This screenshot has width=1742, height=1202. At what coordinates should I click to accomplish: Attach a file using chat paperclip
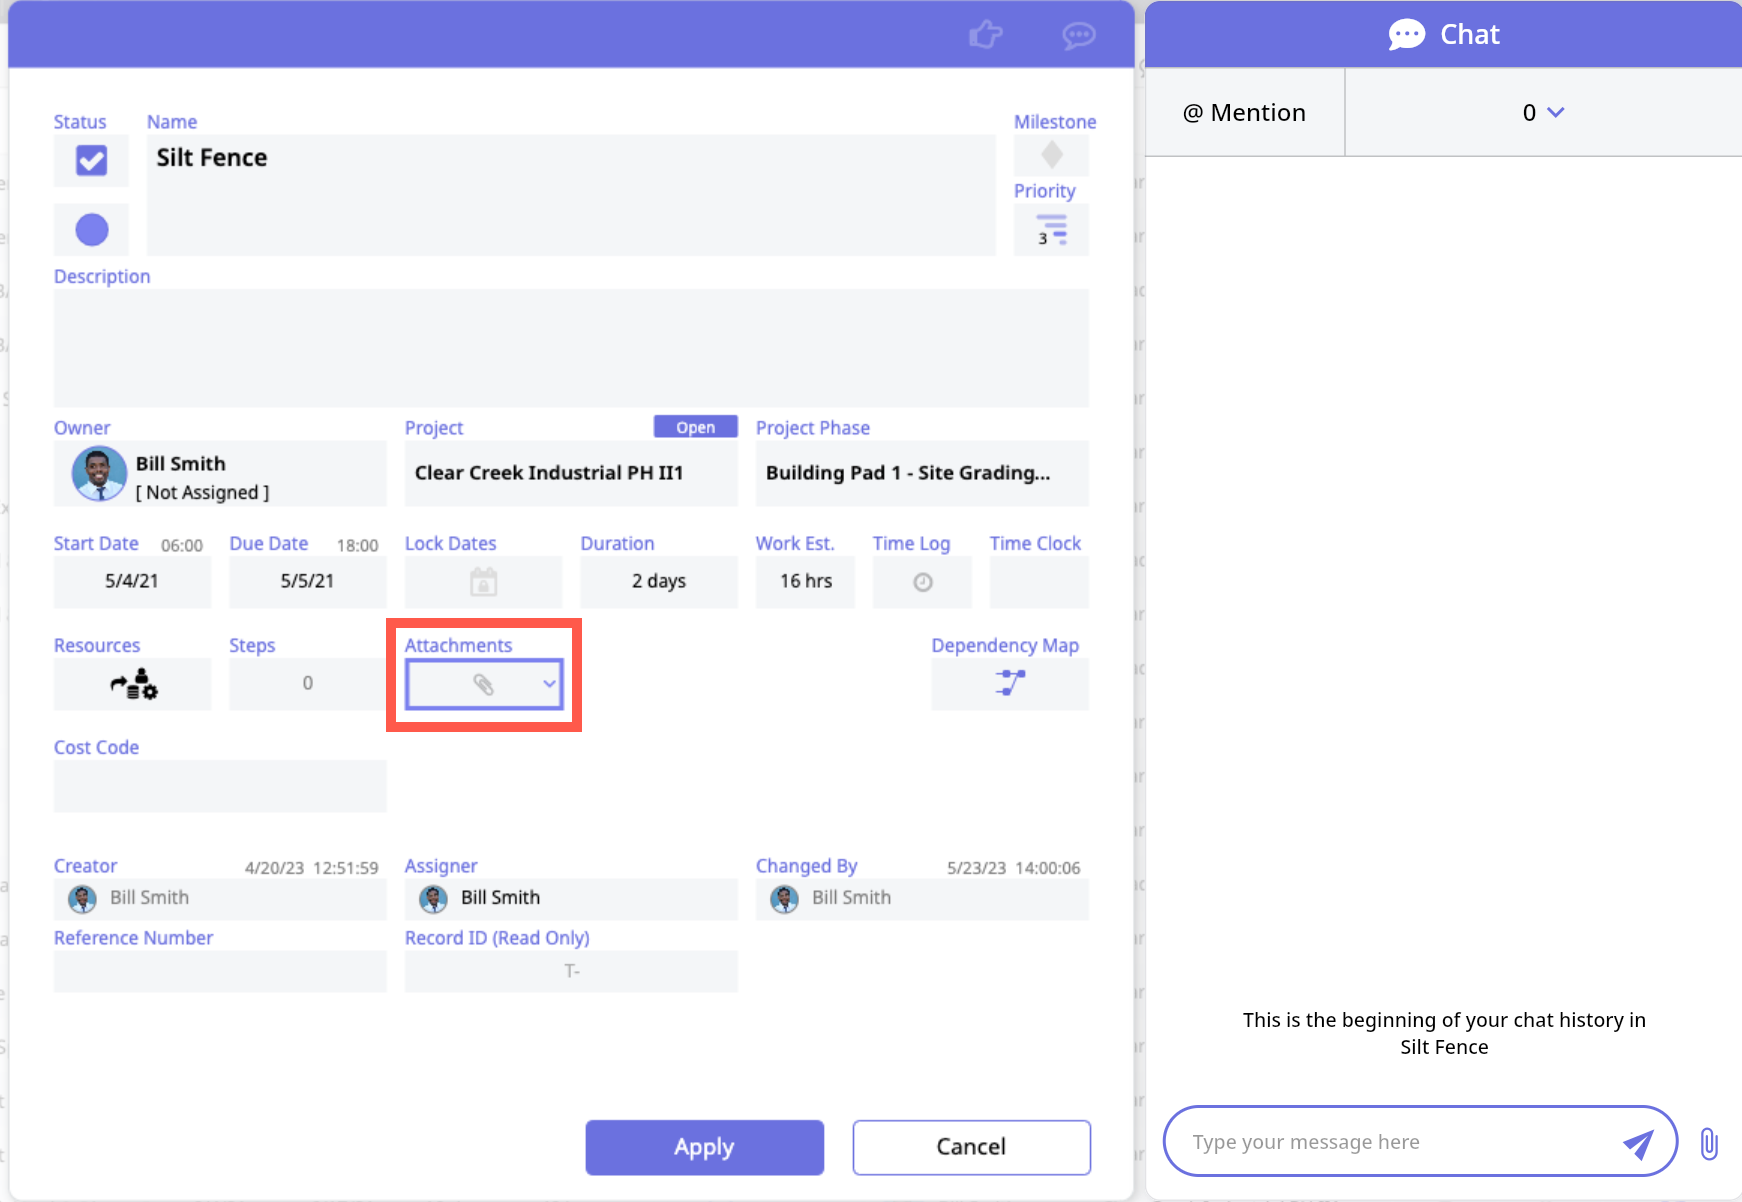1709,1143
